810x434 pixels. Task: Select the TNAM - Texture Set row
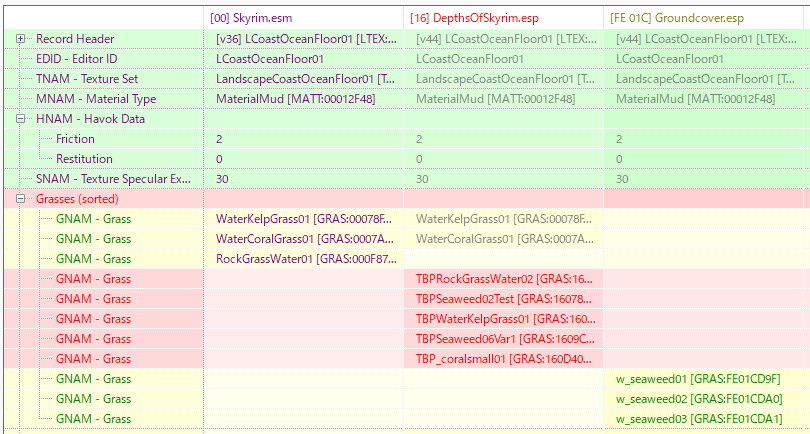click(x=87, y=79)
